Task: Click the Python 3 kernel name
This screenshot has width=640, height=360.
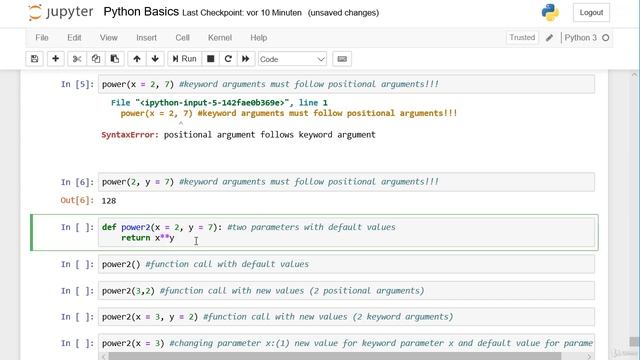Action: (x=580, y=38)
